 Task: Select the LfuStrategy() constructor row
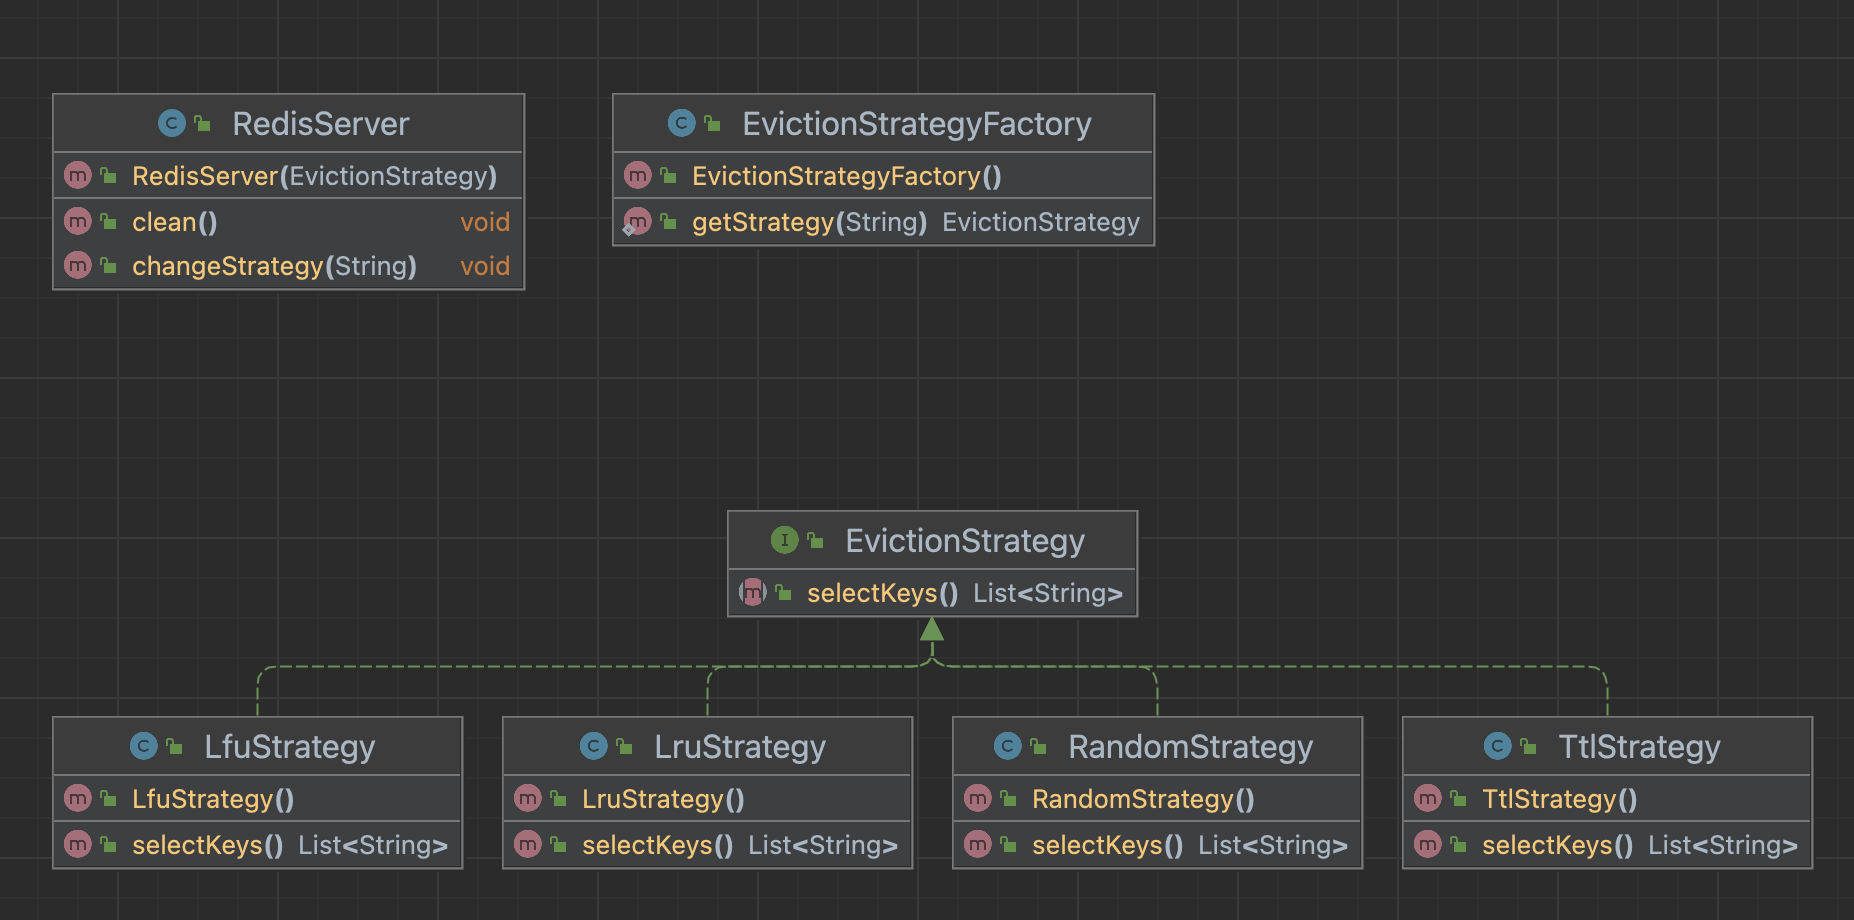coord(258,798)
